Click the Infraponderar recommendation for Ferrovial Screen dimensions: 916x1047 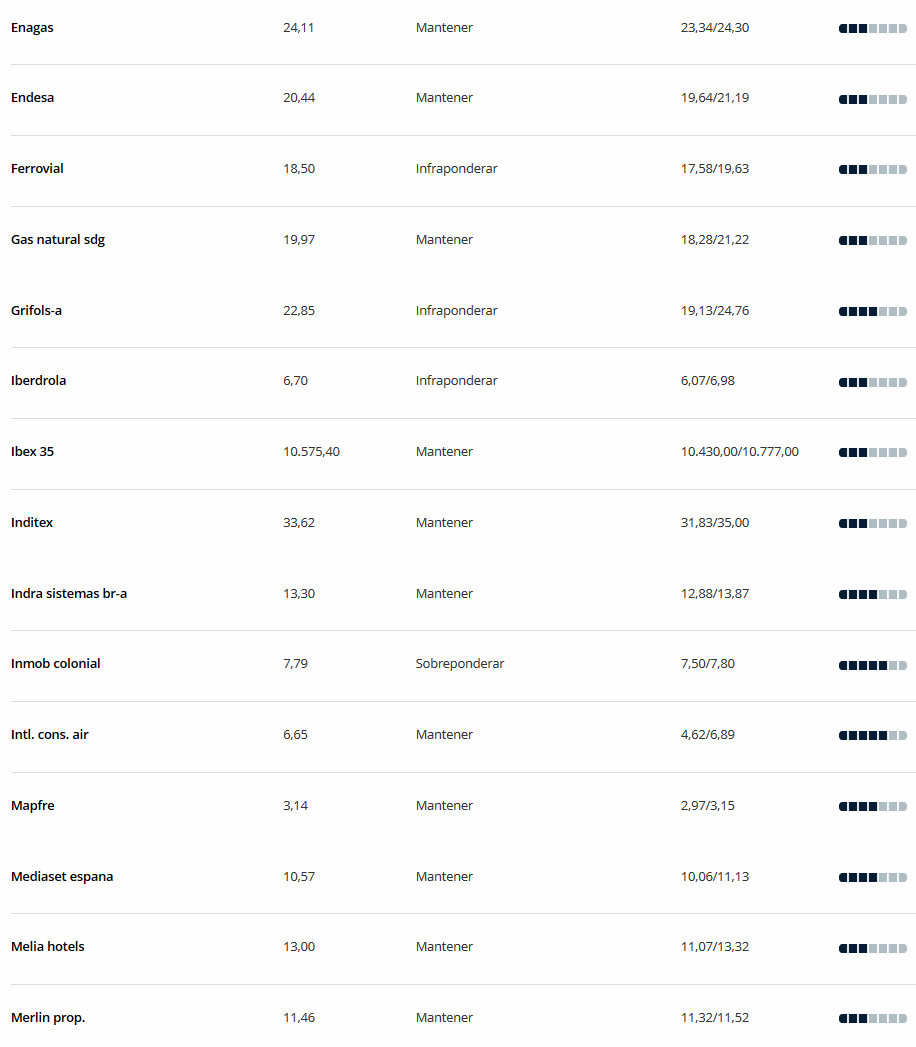click(457, 169)
